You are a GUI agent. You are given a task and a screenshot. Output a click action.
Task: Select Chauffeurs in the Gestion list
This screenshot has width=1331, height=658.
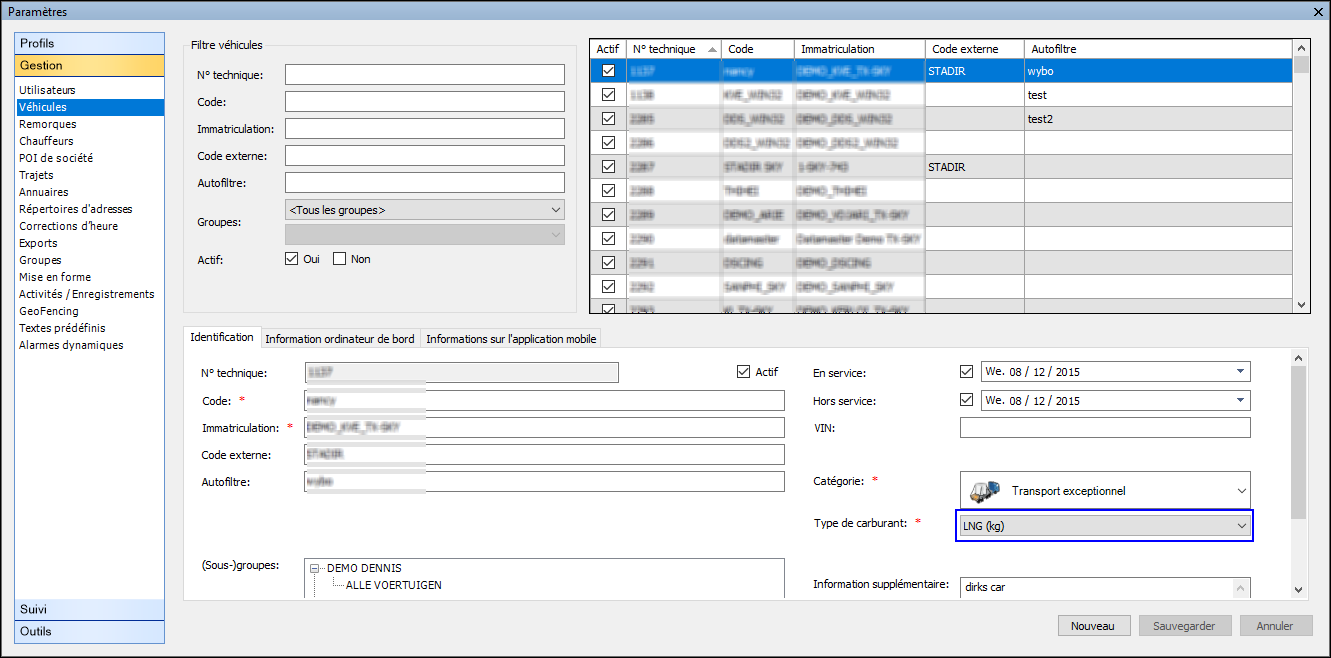pyautogui.click(x=46, y=141)
